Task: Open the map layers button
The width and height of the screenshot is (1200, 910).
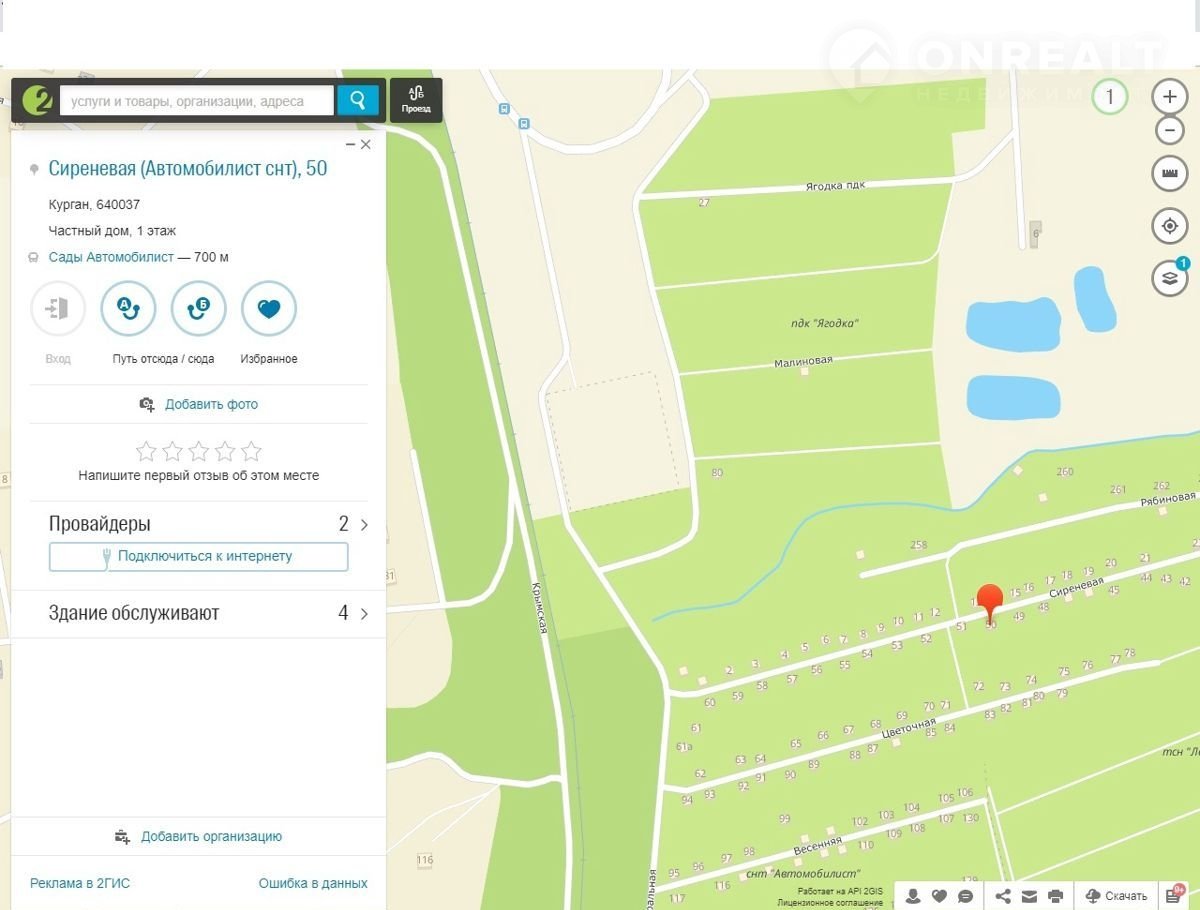Action: (x=1169, y=278)
